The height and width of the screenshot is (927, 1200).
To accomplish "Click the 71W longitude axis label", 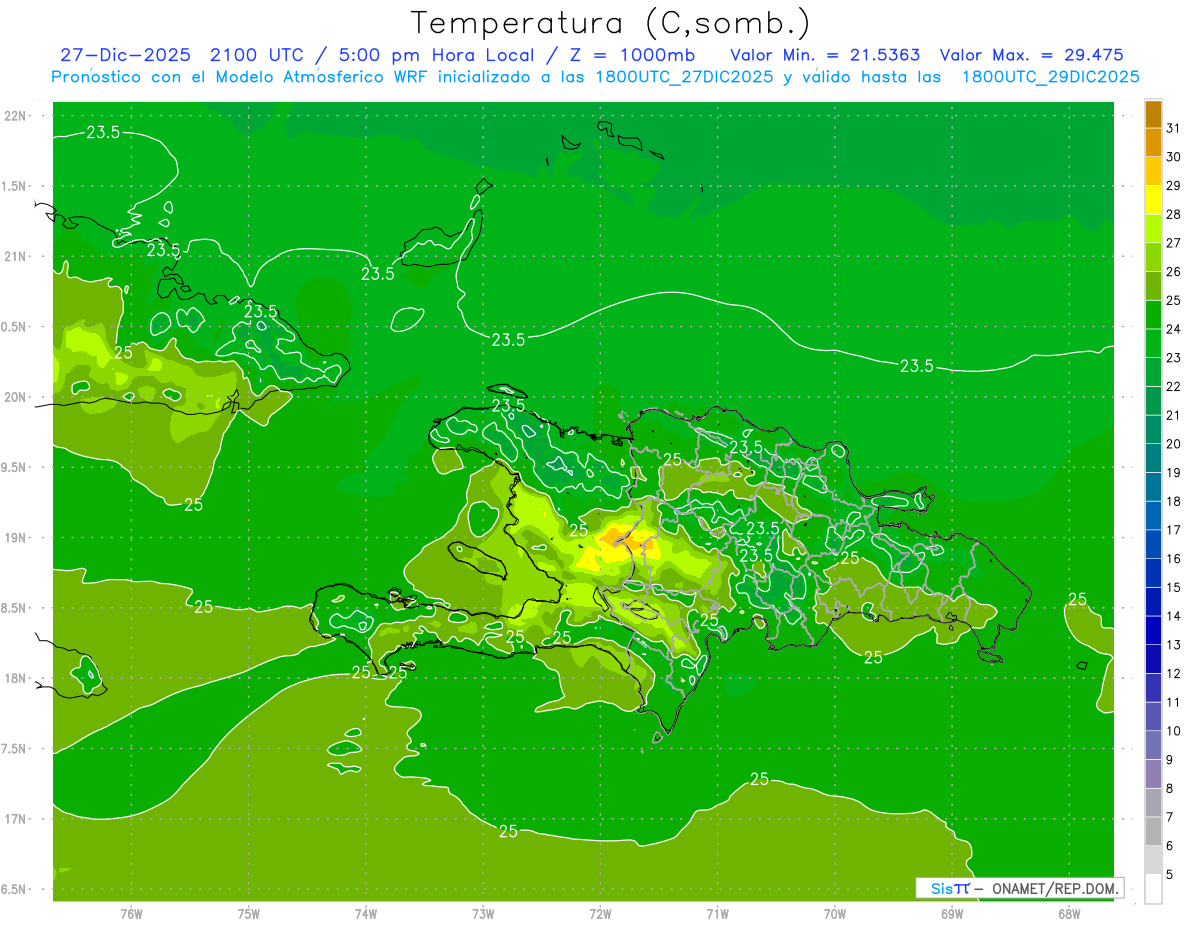I will 717,914.
